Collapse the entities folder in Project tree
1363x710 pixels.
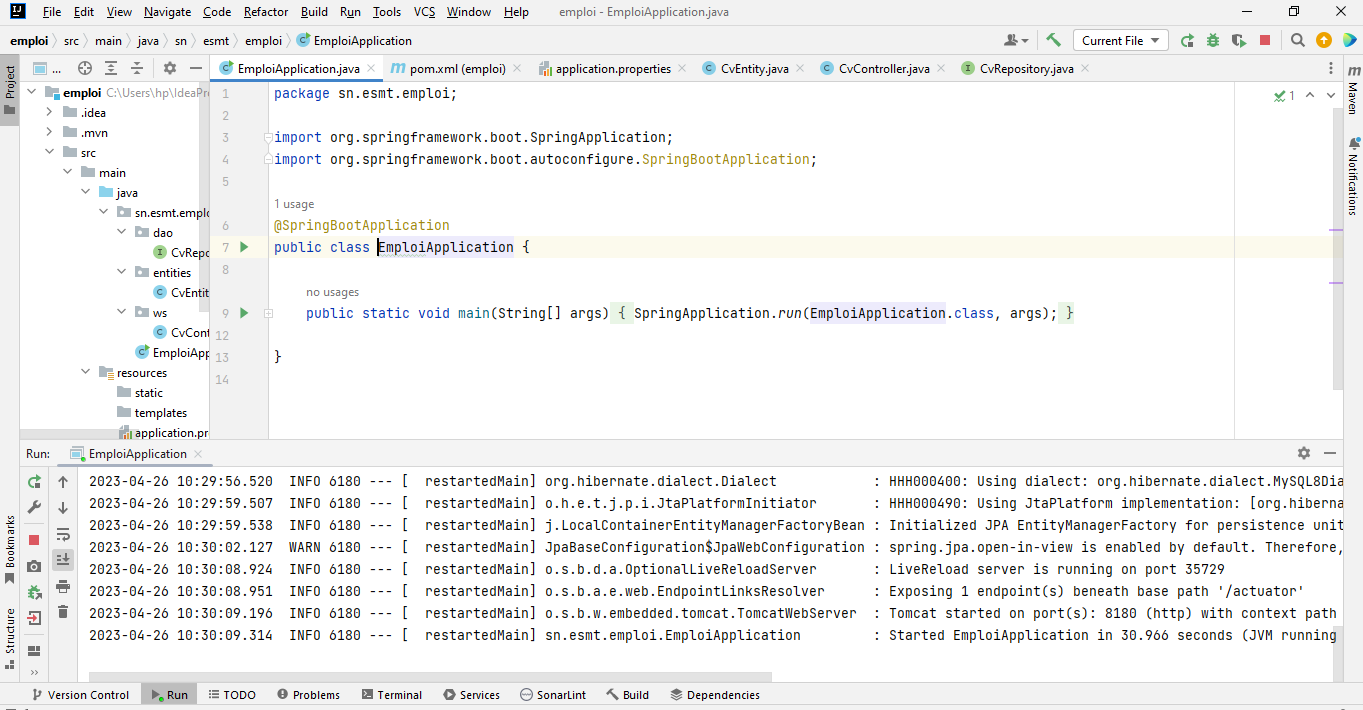[121, 272]
